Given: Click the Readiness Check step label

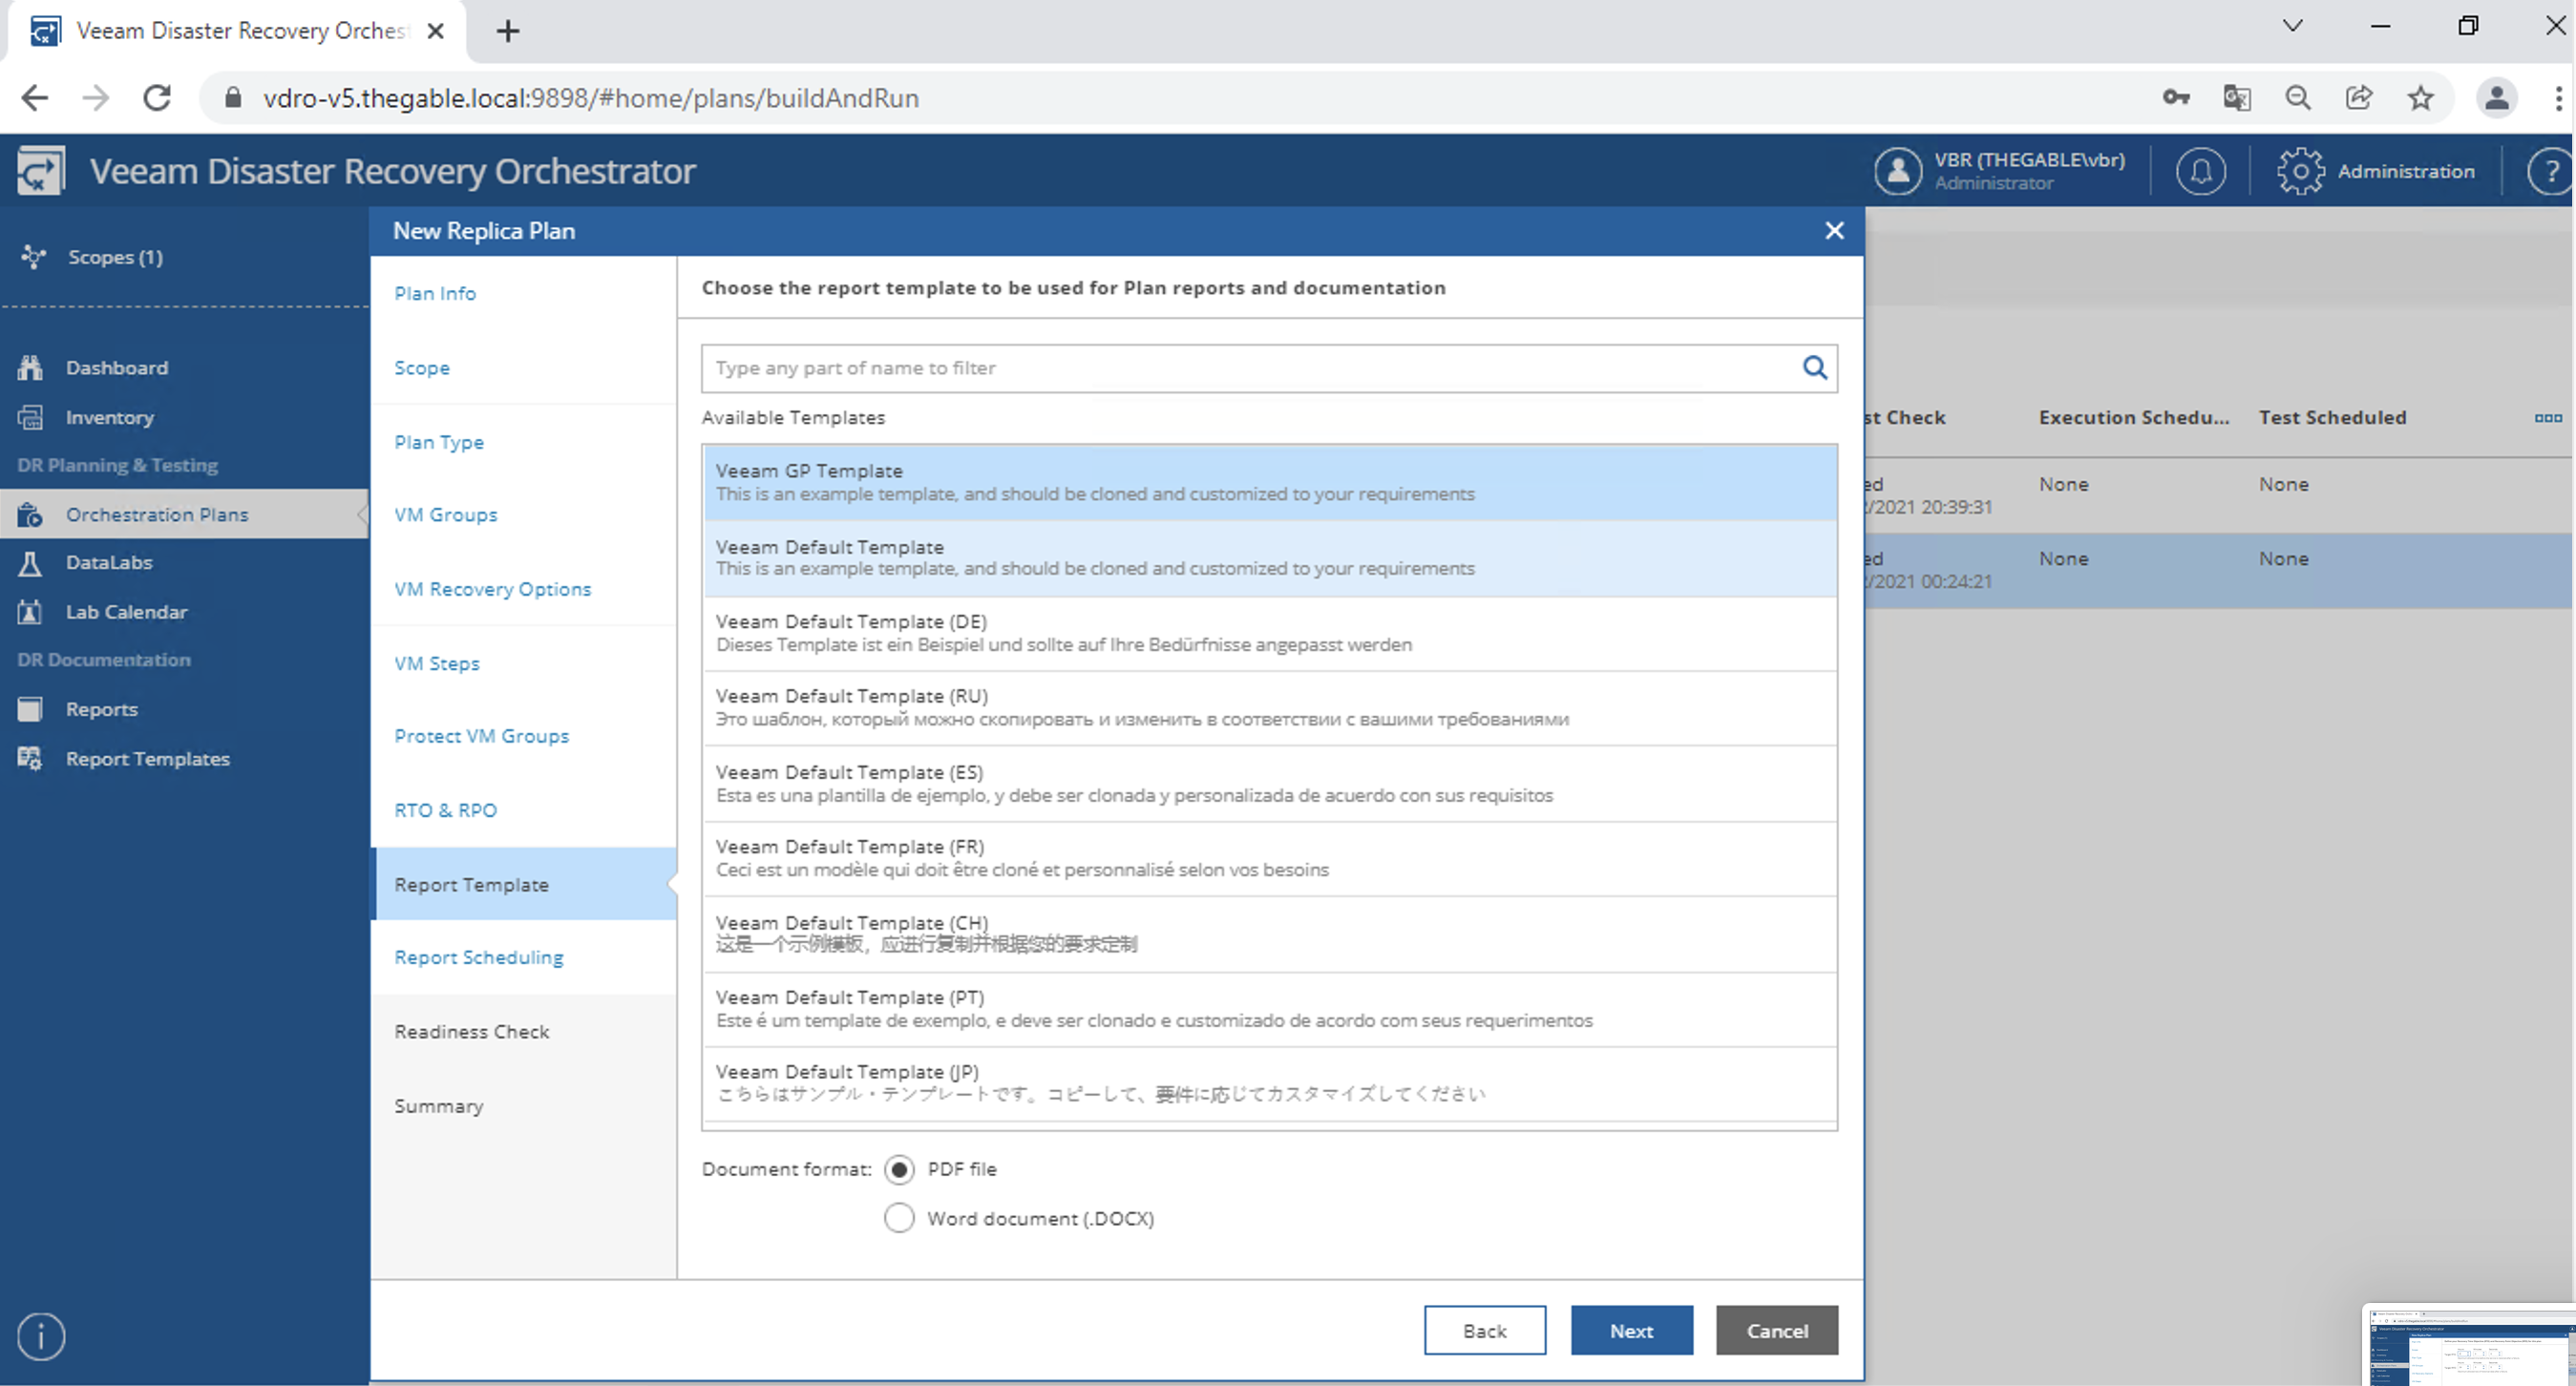Looking at the screenshot, I should (x=472, y=1031).
